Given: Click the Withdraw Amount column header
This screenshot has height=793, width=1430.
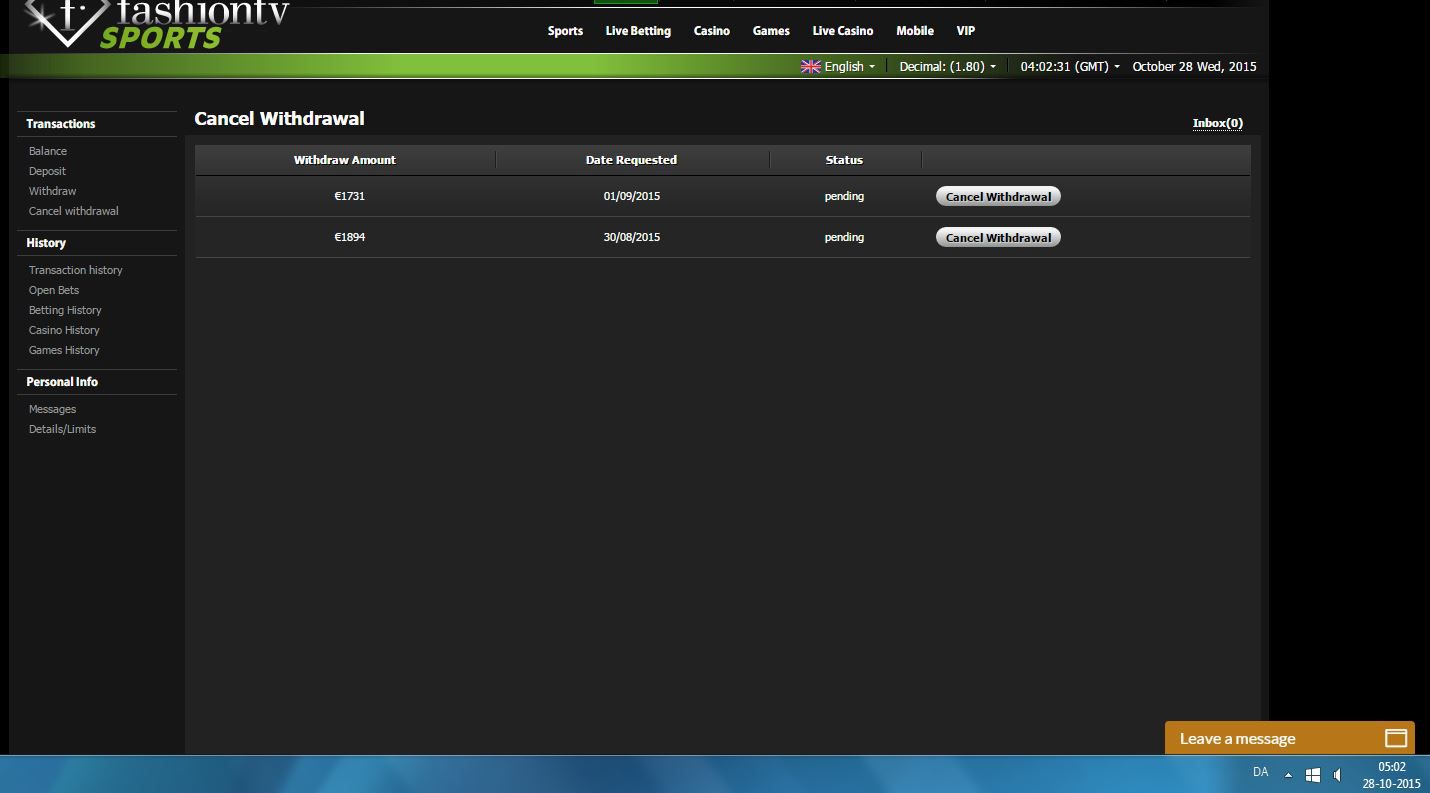Looking at the screenshot, I should [x=345, y=160].
